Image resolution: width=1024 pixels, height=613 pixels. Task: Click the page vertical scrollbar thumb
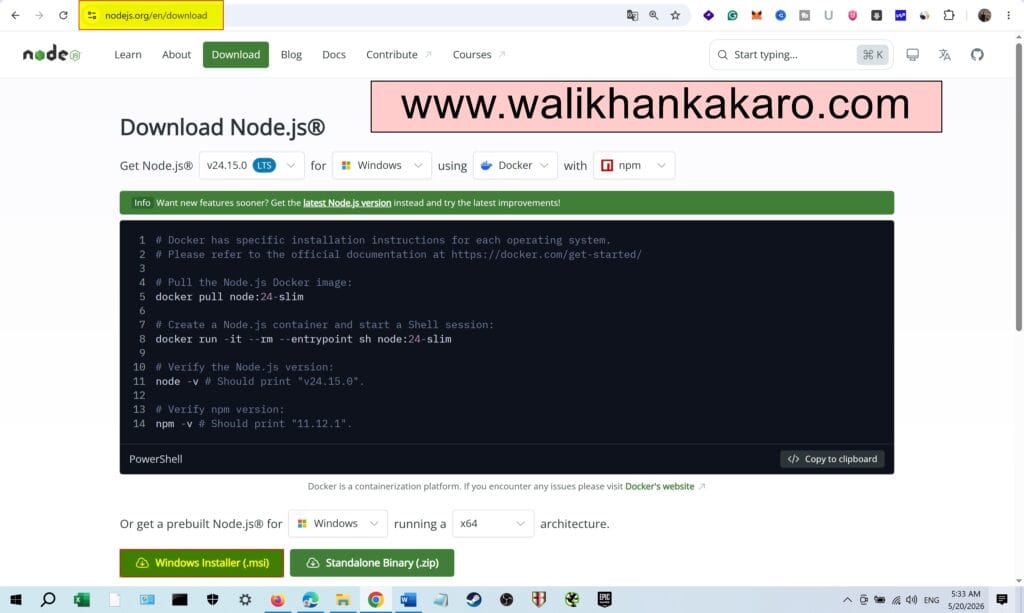point(1019,186)
